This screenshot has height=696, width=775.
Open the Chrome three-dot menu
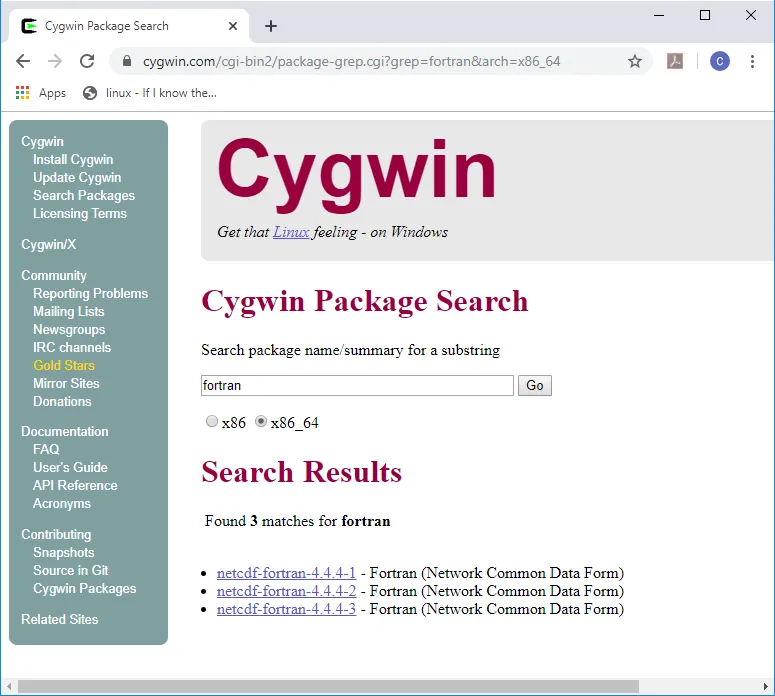point(752,61)
